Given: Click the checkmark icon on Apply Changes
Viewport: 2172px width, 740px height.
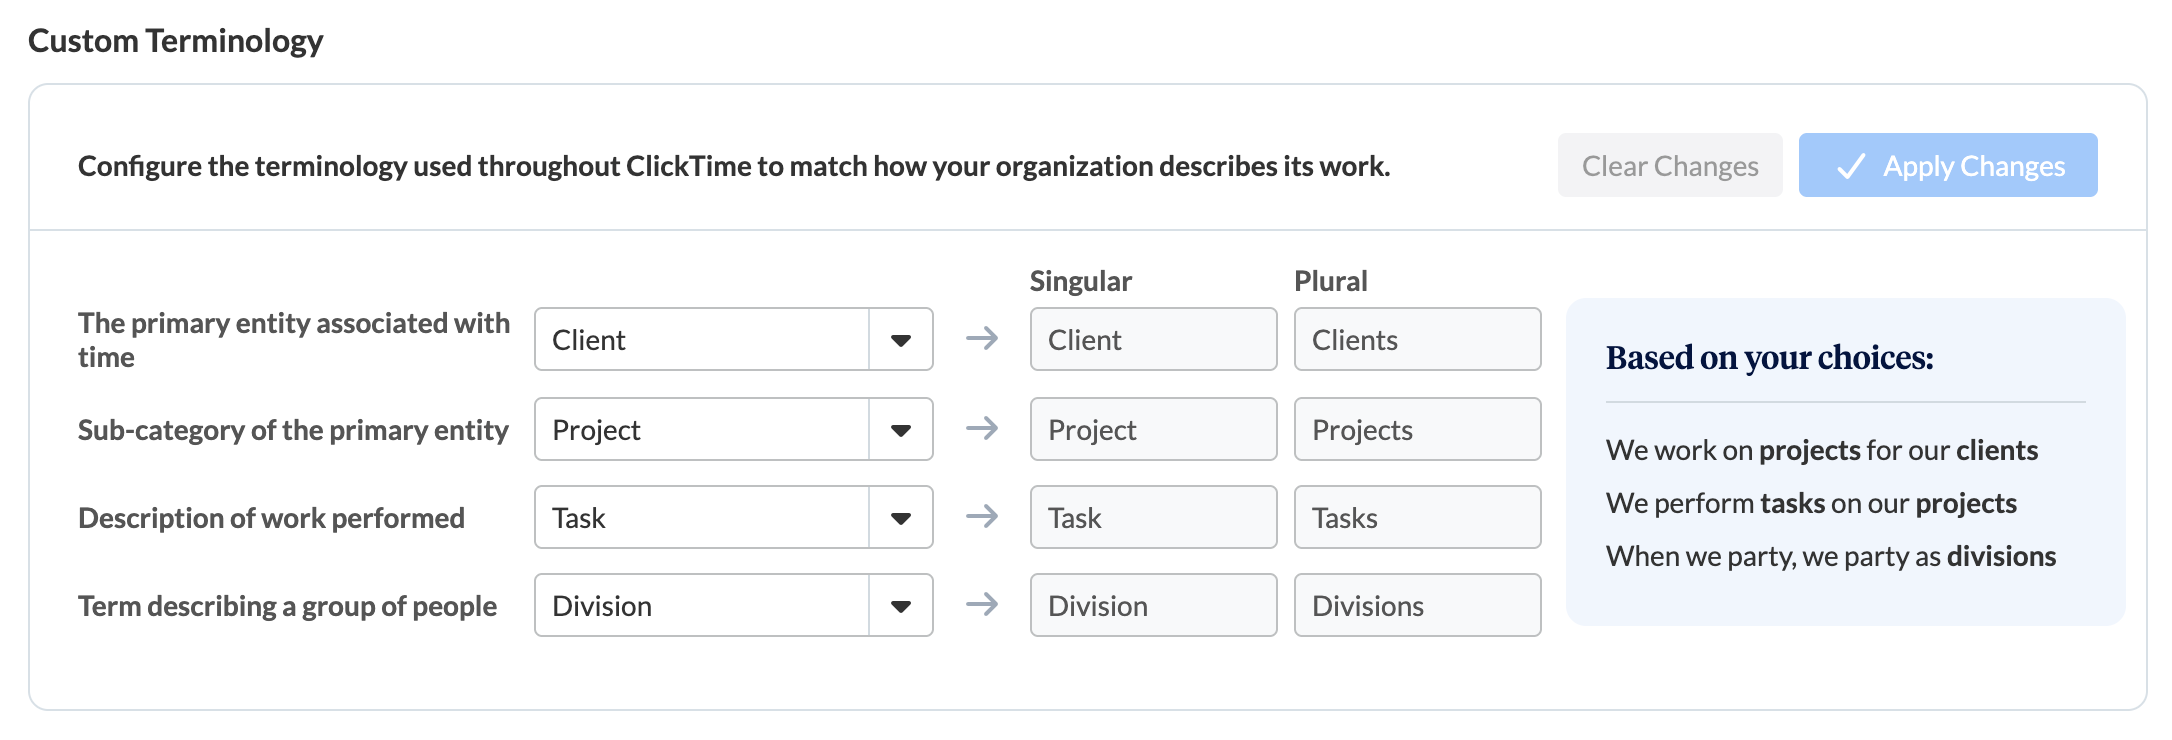Looking at the screenshot, I should point(1851,166).
